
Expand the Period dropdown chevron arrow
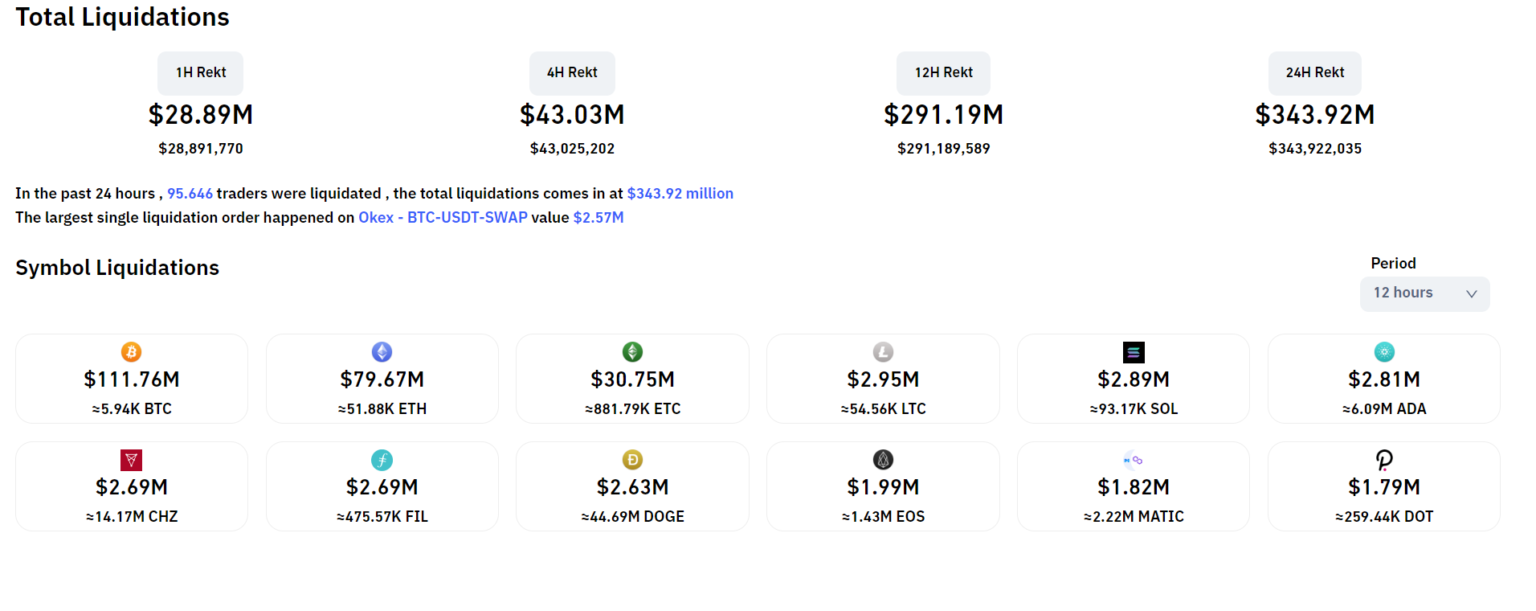click(x=1471, y=294)
